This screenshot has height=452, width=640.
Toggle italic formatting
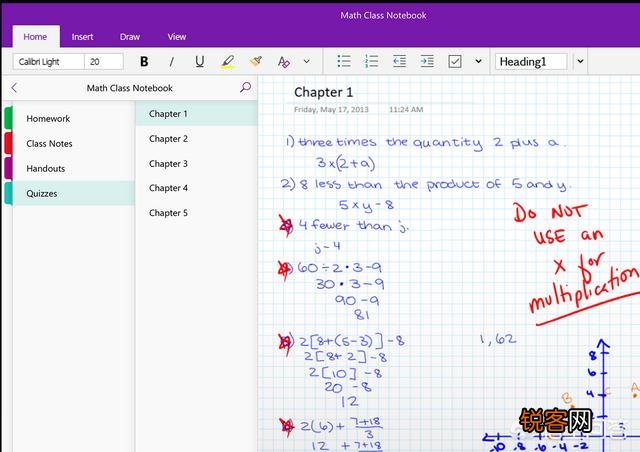[171, 62]
